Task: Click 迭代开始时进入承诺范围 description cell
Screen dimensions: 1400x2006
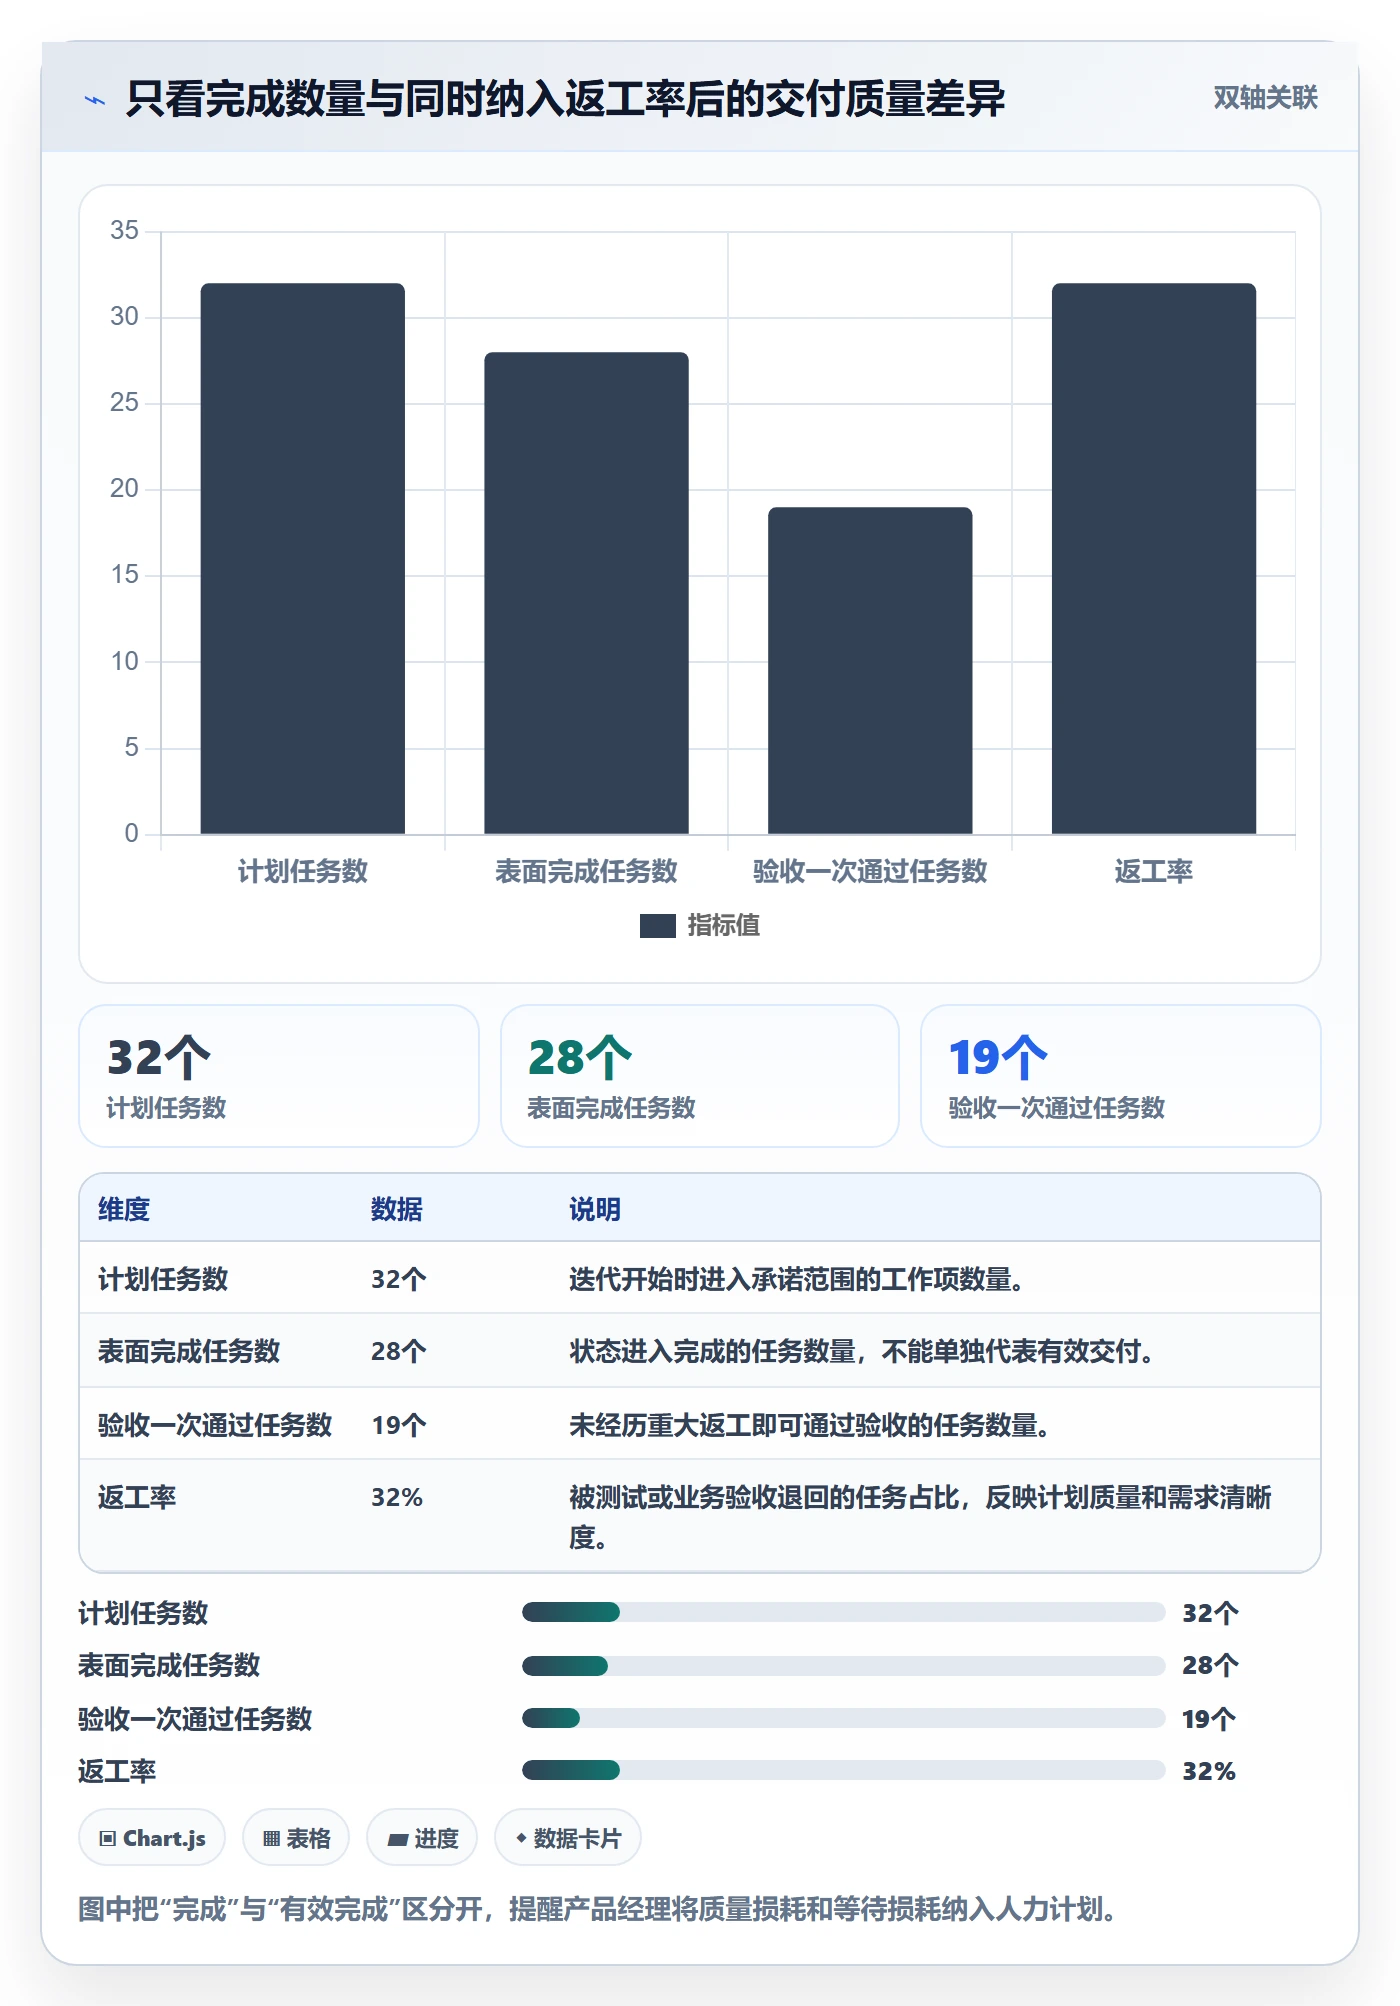Action: point(797,1279)
